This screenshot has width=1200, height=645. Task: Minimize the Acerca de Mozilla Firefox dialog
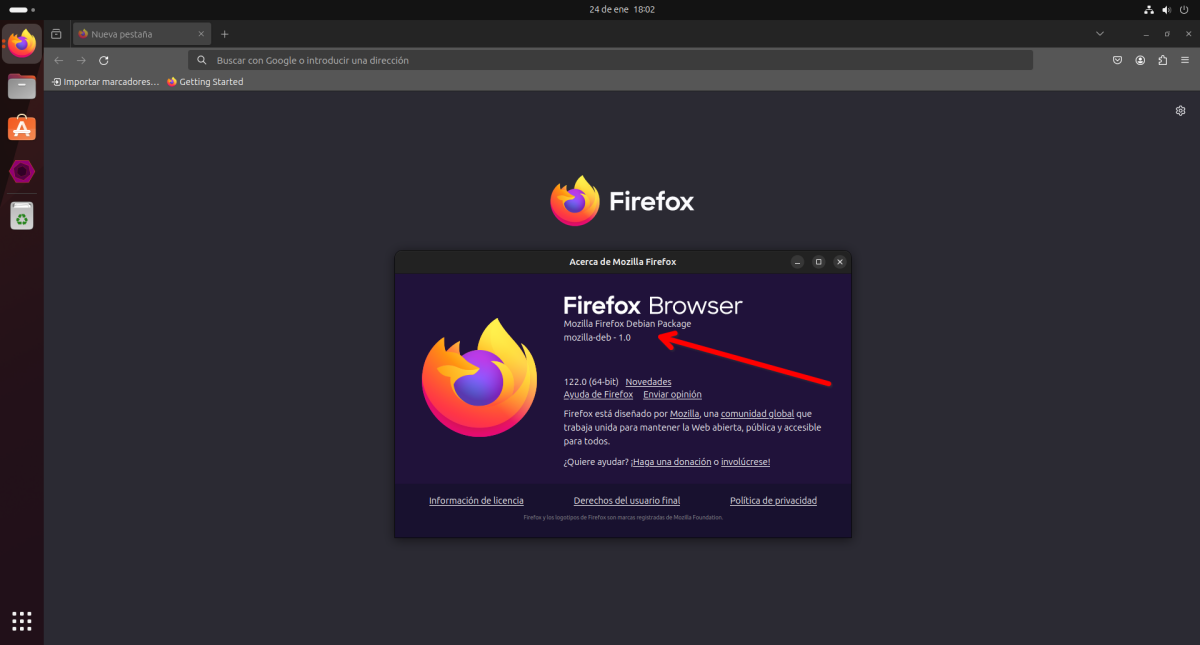pos(797,262)
